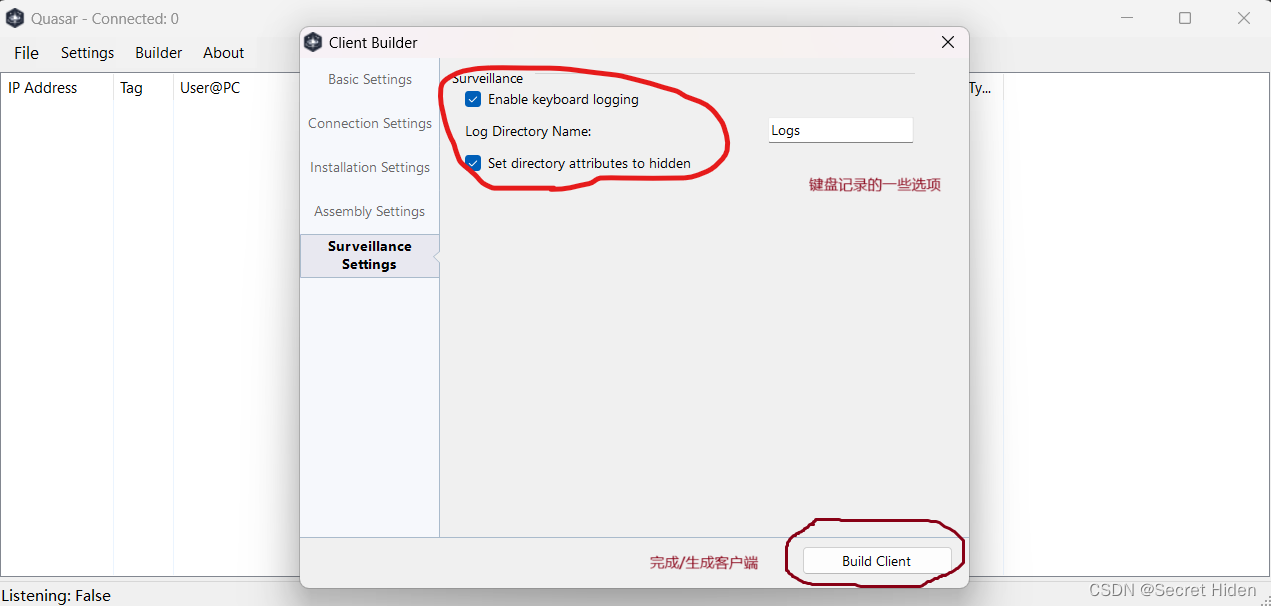Open the Builder menu

point(159,53)
